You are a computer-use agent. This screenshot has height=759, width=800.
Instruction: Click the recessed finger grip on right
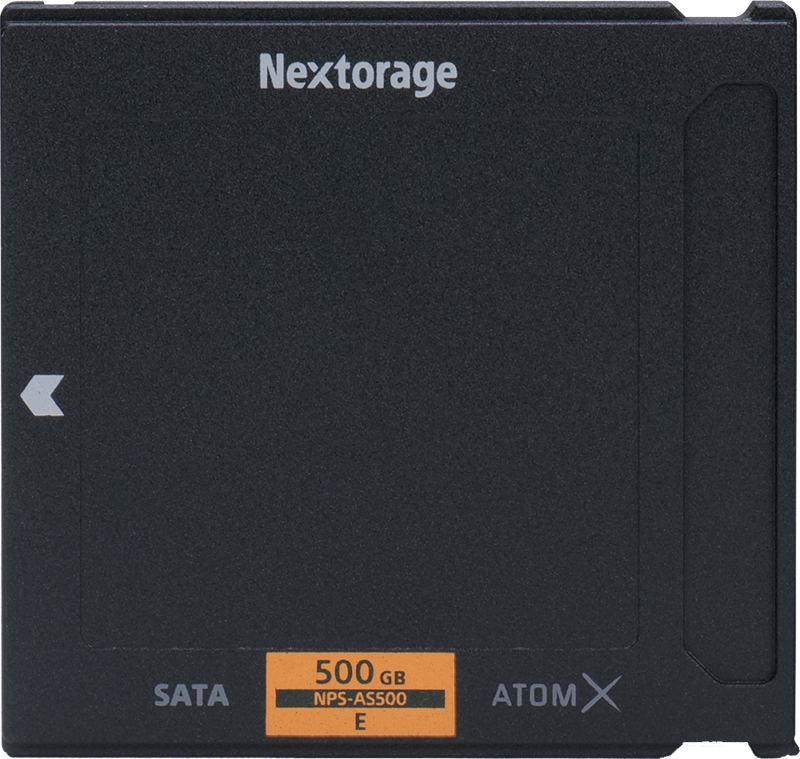point(730,384)
